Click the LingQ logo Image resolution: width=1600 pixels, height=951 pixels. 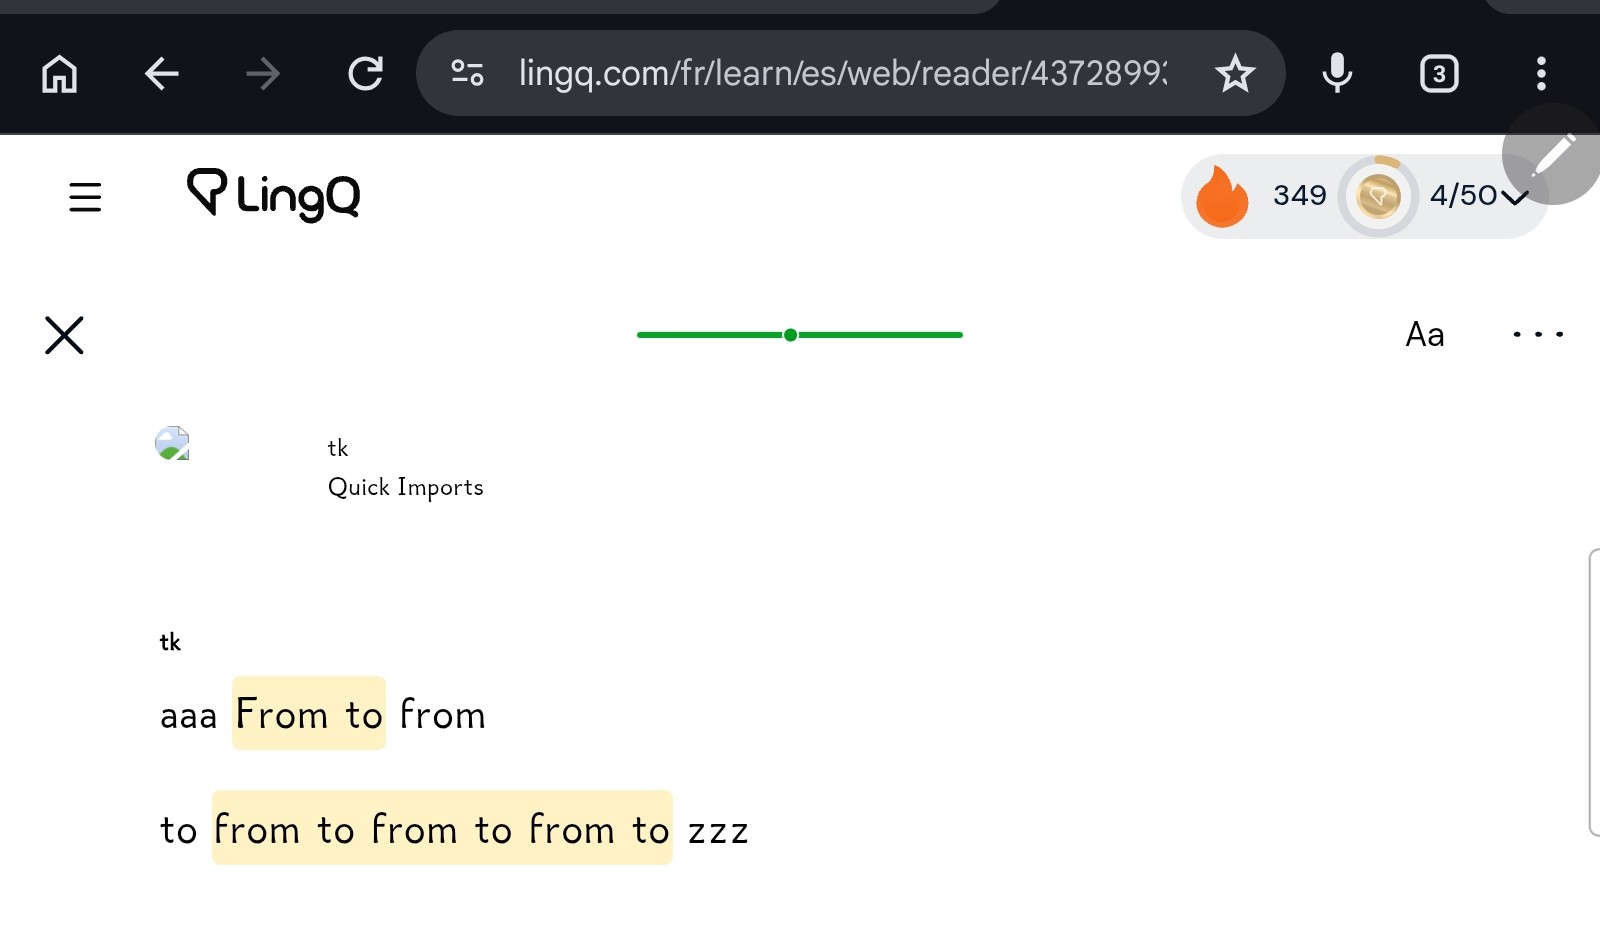coord(273,195)
